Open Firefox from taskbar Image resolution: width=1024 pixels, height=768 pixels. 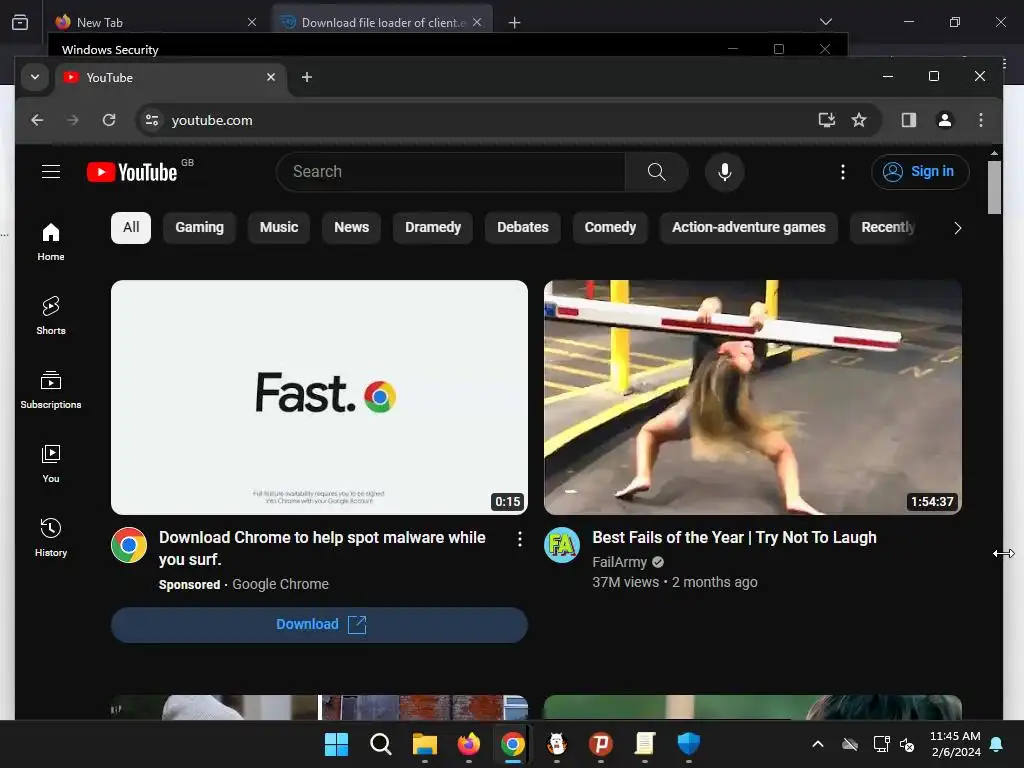tap(468, 744)
